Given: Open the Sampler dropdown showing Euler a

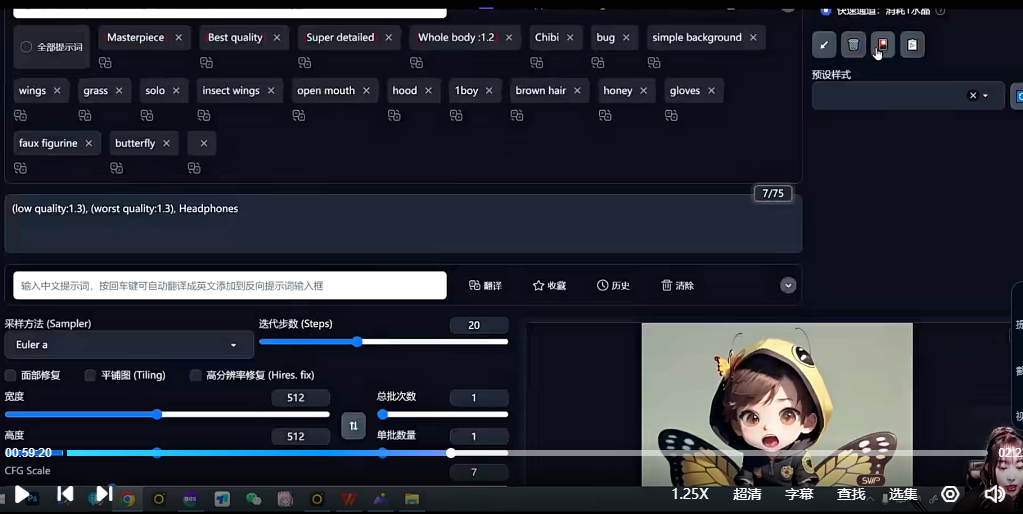Looking at the screenshot, I should click(129, 344).
